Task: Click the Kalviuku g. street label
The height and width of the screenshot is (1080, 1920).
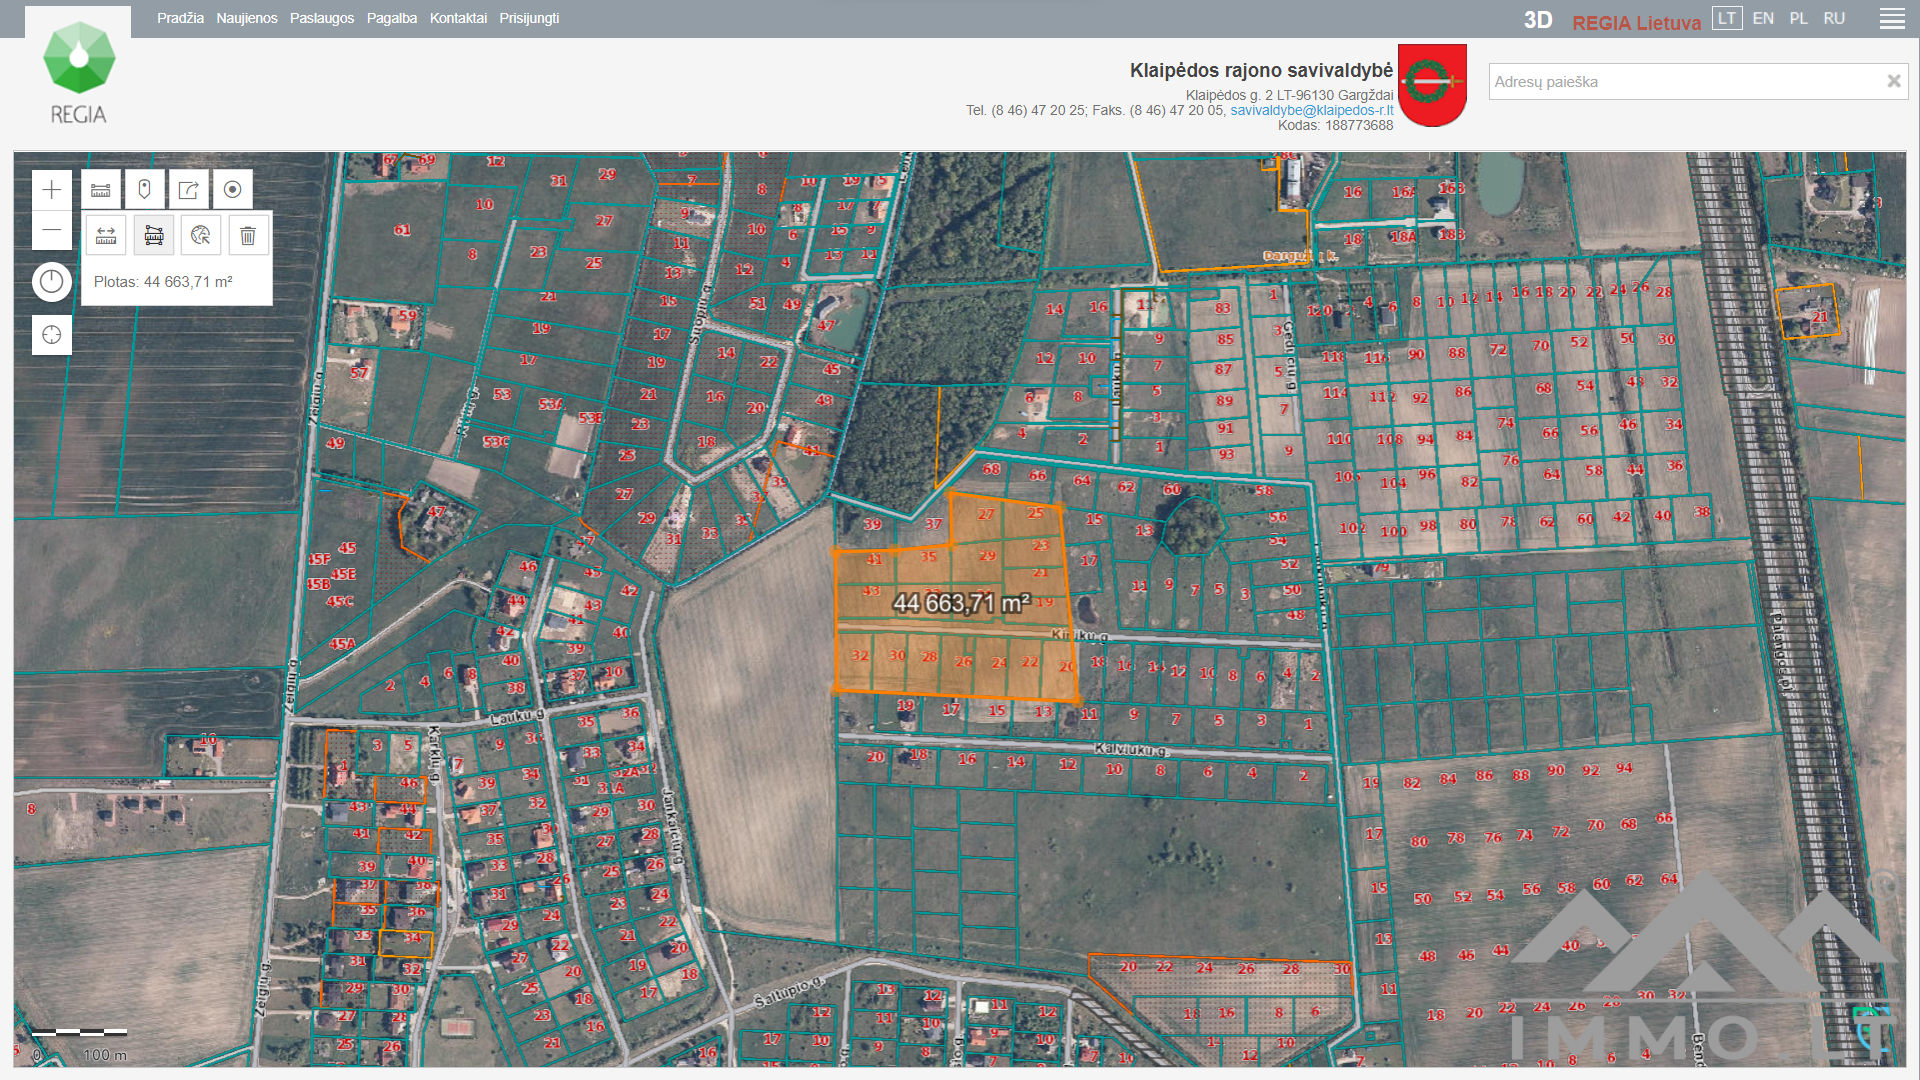Action: (x=1130, y=749)
